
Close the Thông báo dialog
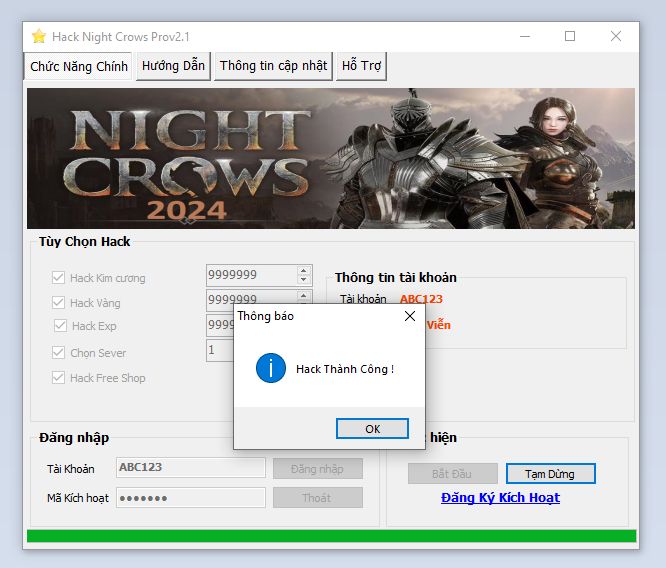pos(410,316)
